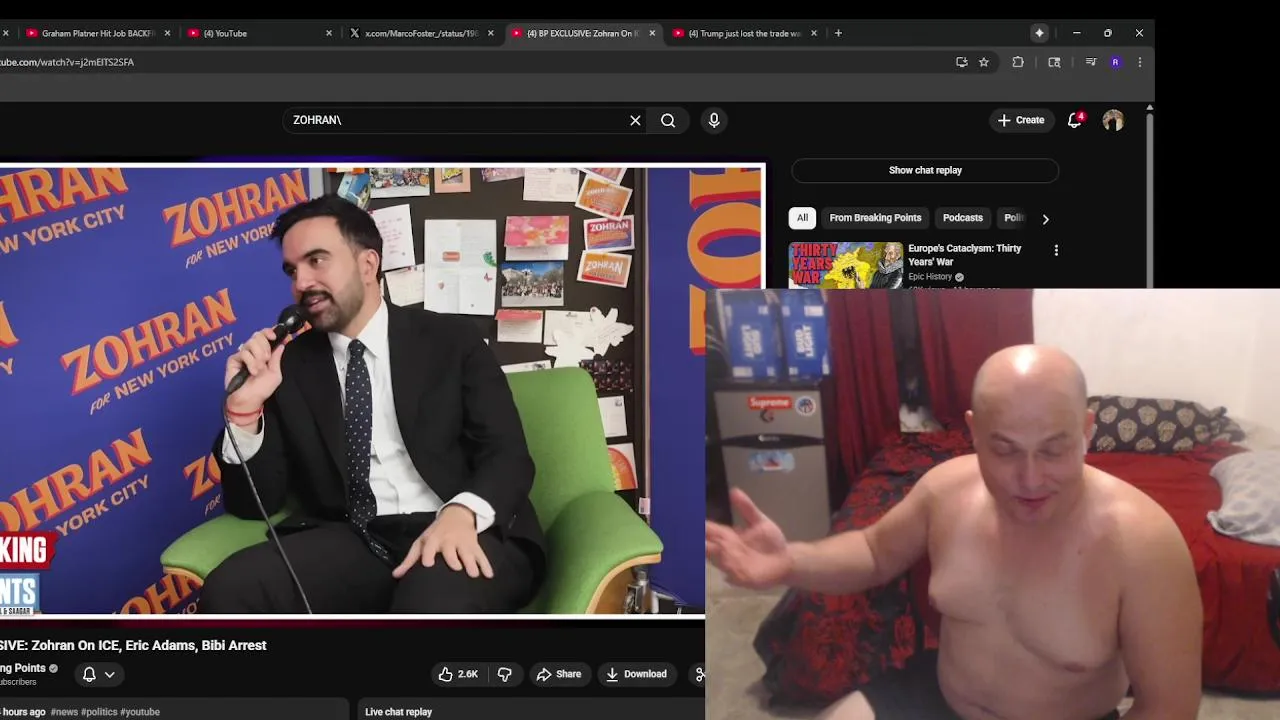Click the #youtube hashtag link

[x=140, y=712]
